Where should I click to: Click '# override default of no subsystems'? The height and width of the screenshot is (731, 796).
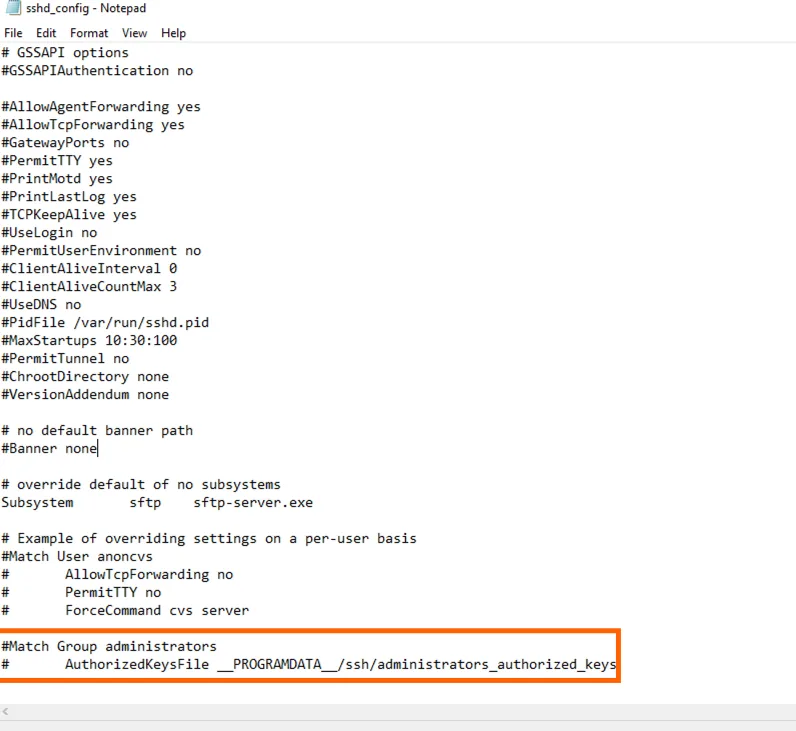point(141,485)
